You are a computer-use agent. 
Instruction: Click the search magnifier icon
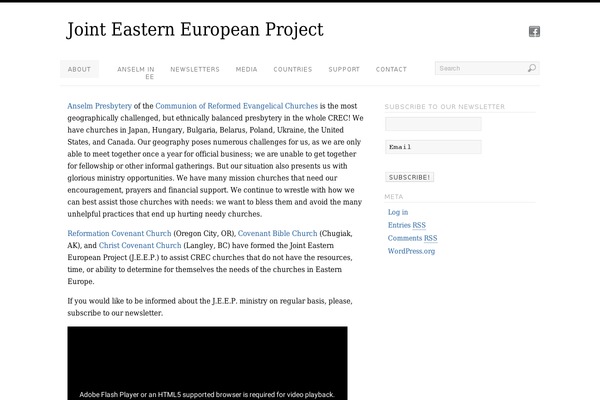pos(532,68)
